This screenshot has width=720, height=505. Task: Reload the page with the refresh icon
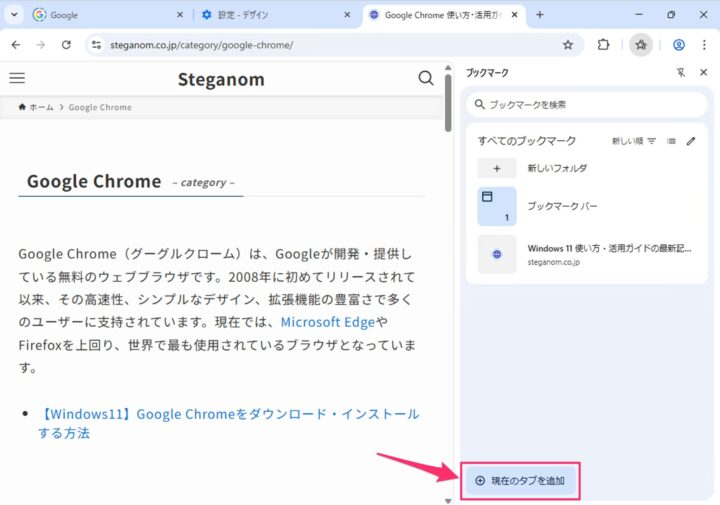point(66,45)
